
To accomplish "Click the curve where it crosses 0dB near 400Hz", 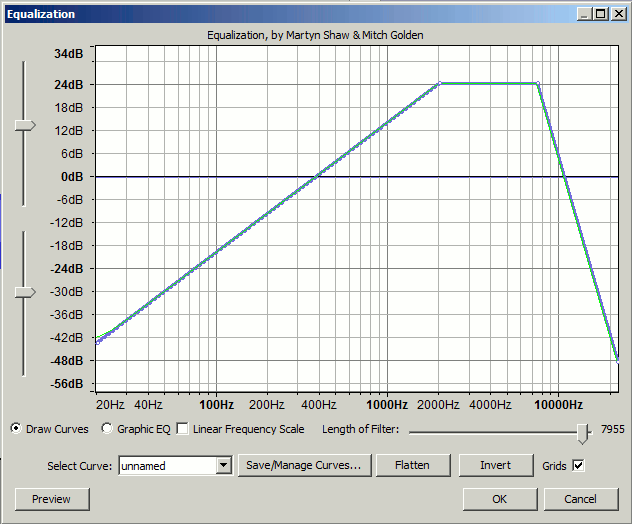I will click(317, 177).
